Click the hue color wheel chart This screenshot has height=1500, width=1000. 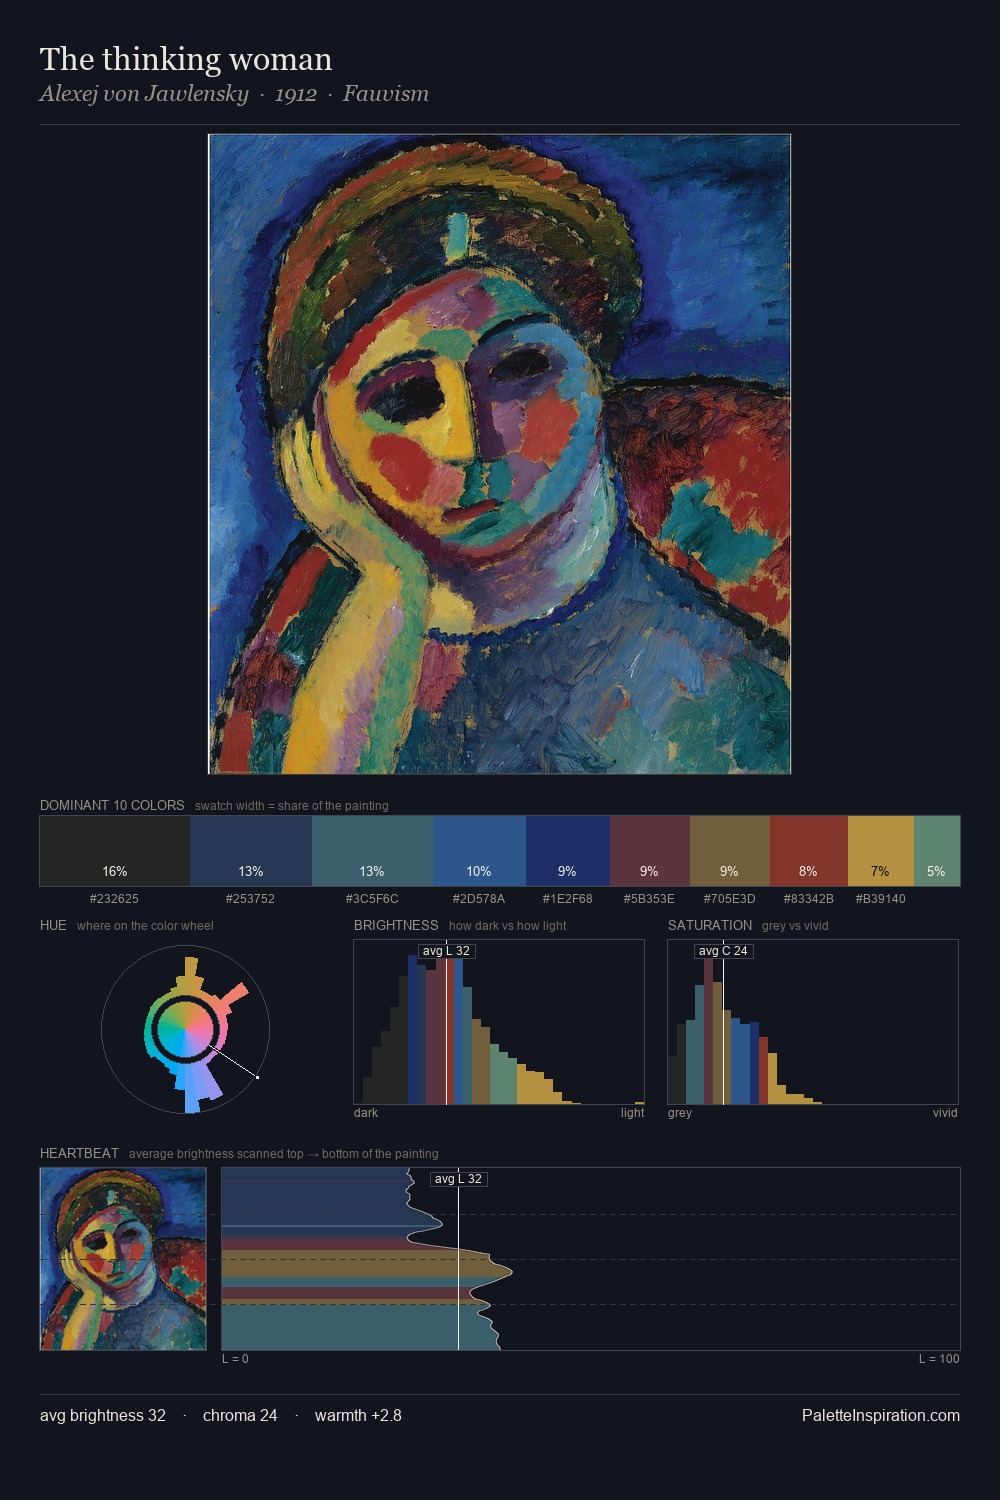point(186,1029)
